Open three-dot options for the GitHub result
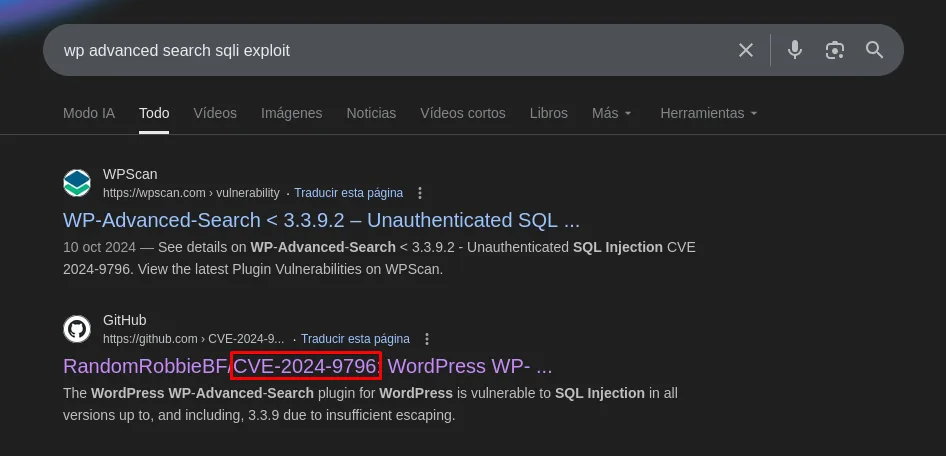 [427, 339]
